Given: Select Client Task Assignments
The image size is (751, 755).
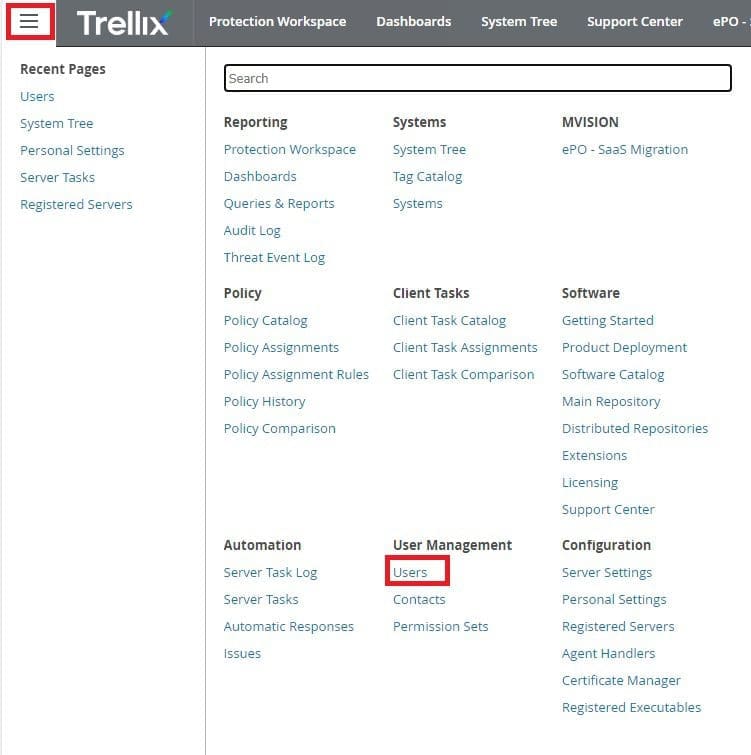Looking at the screenshot, I should pyautogui.click(x=465, y=347).
